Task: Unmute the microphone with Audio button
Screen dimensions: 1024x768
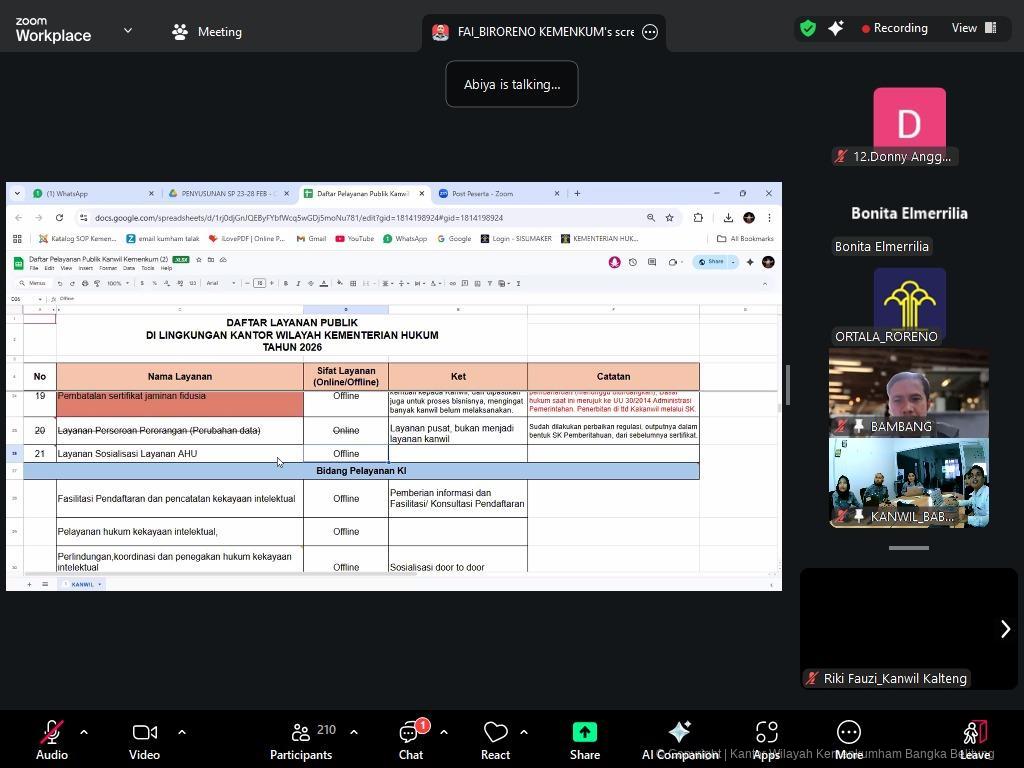Action: (52, 741)
